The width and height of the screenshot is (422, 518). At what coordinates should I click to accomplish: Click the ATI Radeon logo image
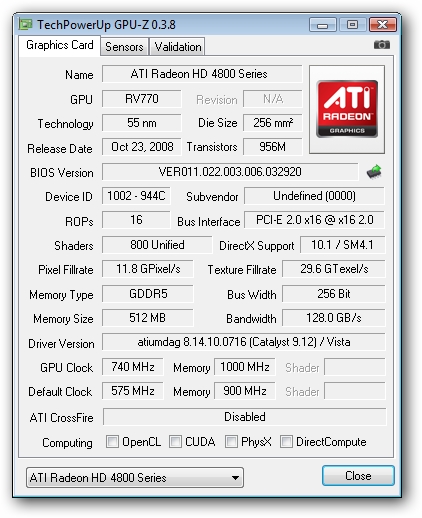point(347,109)
